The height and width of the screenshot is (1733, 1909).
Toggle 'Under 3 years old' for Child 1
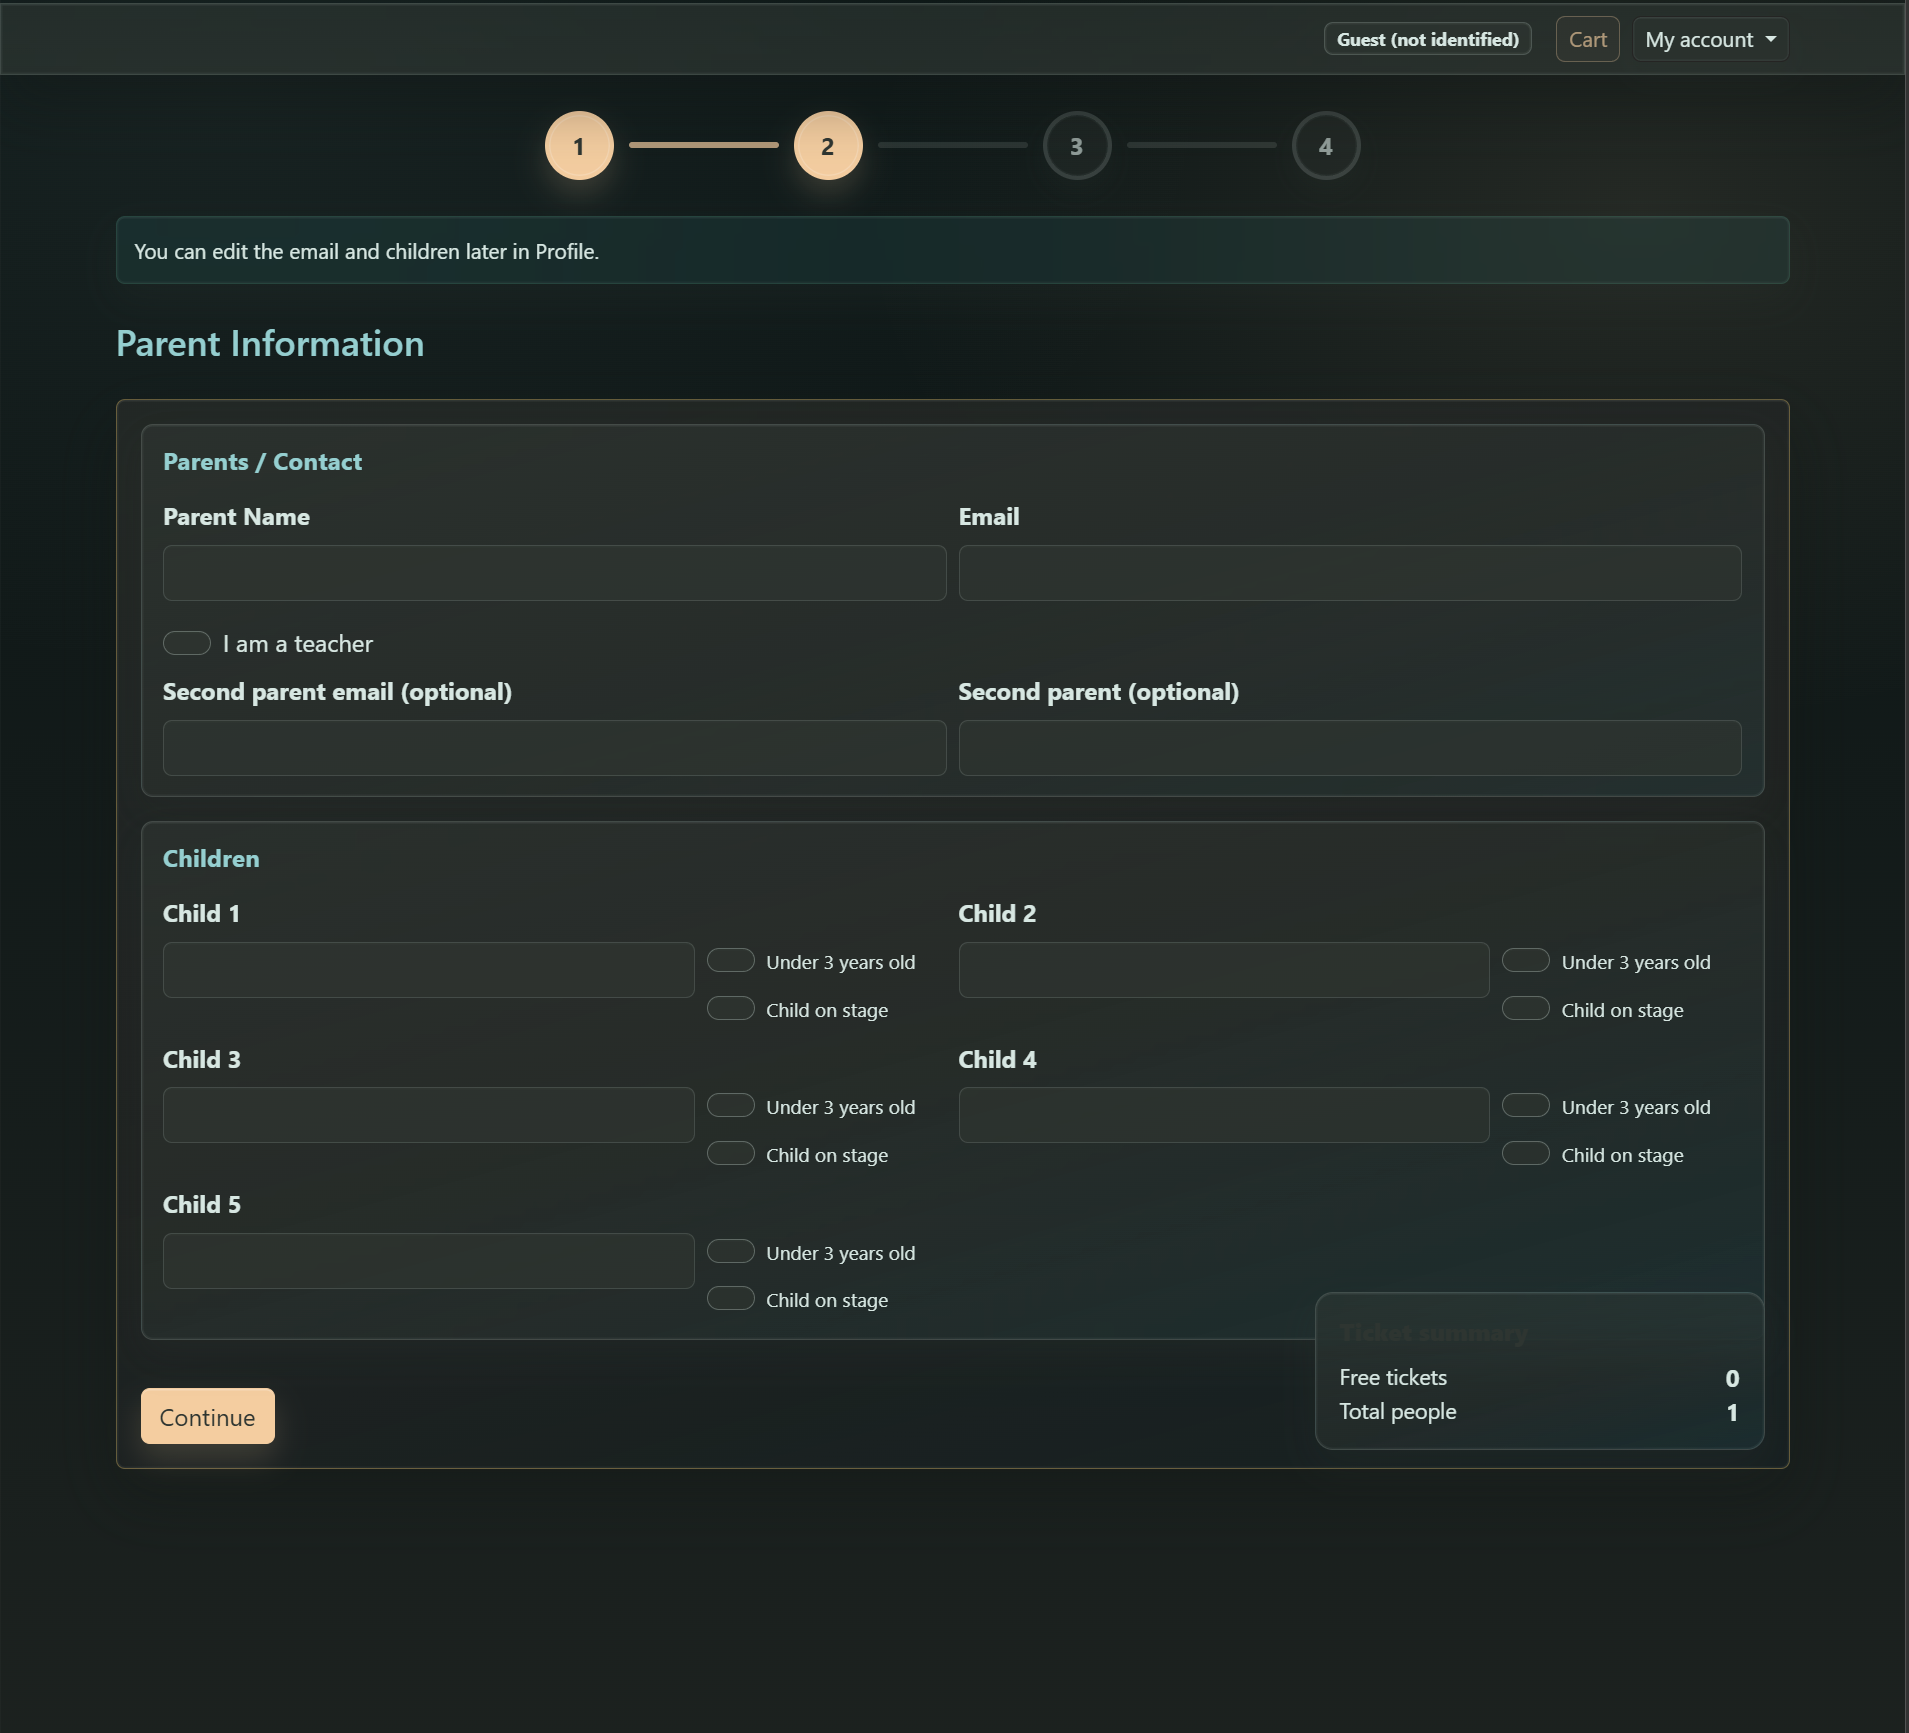[730, 961]
